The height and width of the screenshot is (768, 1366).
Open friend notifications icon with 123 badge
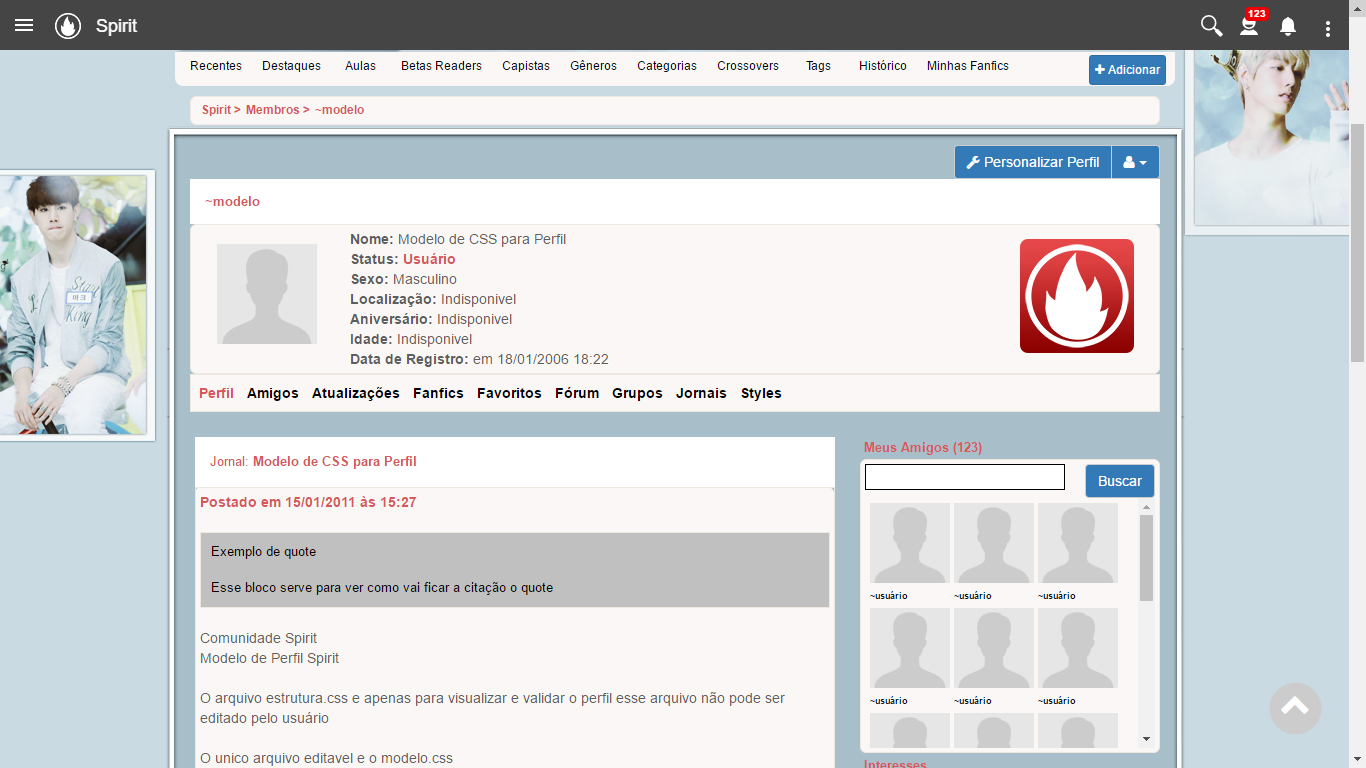1250,26
